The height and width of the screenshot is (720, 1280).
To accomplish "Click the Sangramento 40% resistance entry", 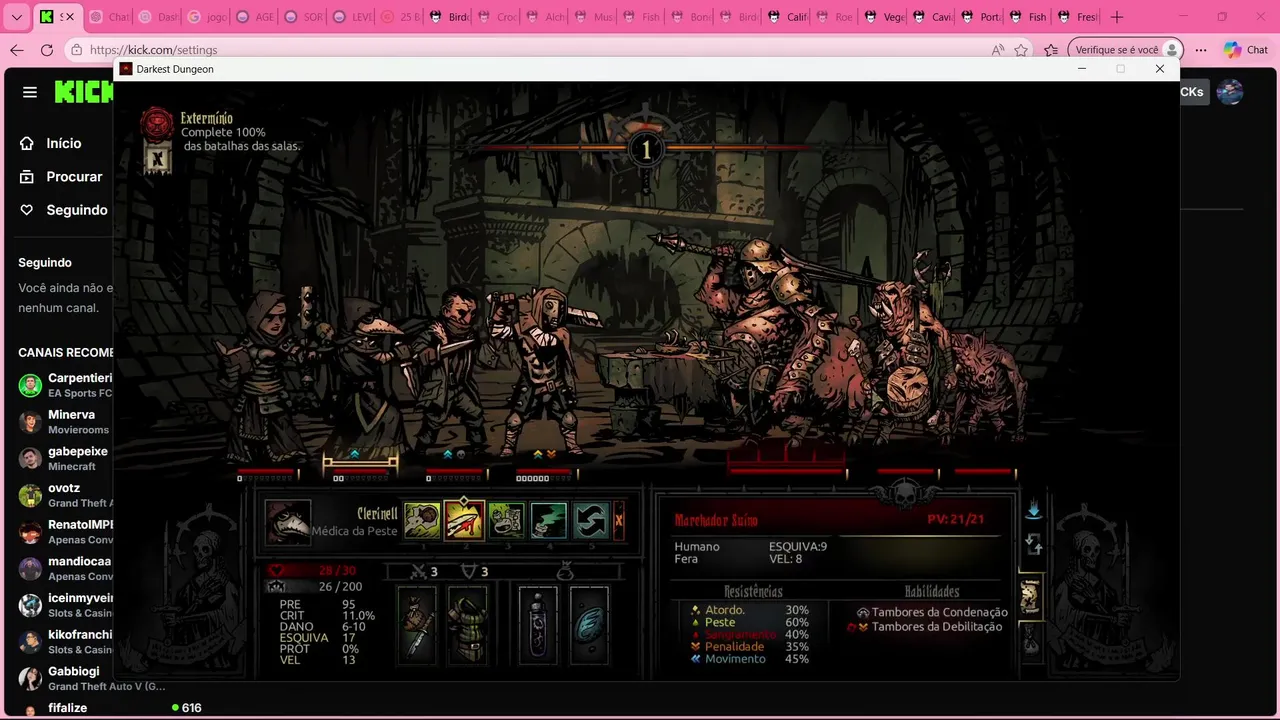I will (749, 634).
